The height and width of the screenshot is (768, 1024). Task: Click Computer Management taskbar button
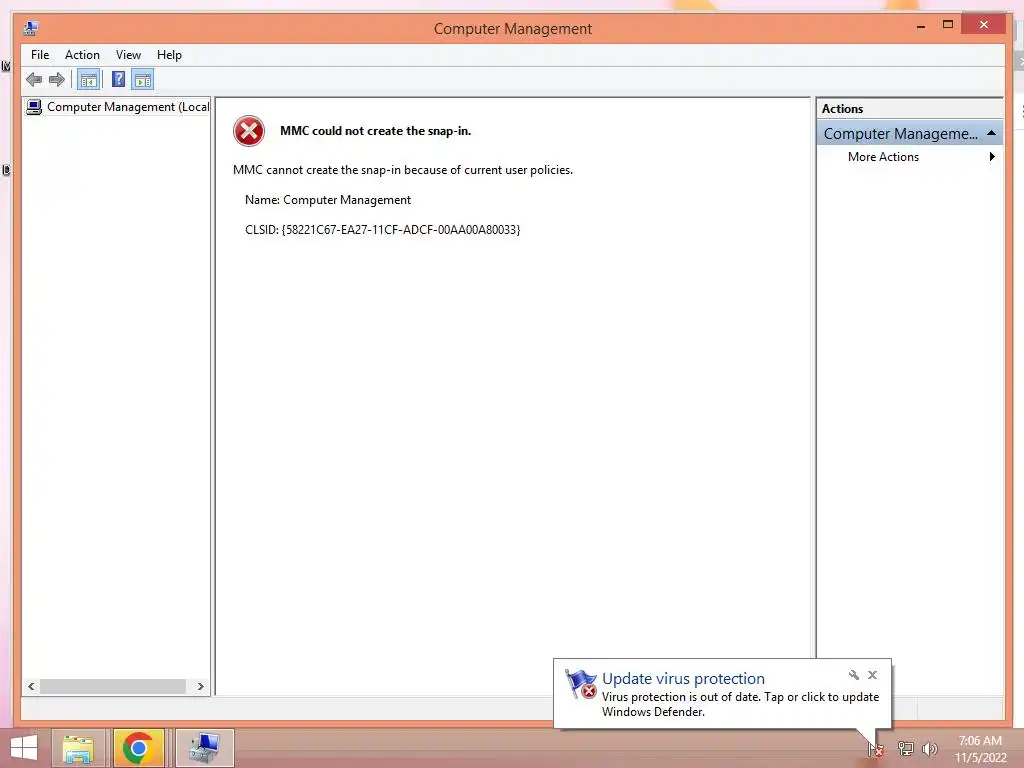[x=204, y=748]
